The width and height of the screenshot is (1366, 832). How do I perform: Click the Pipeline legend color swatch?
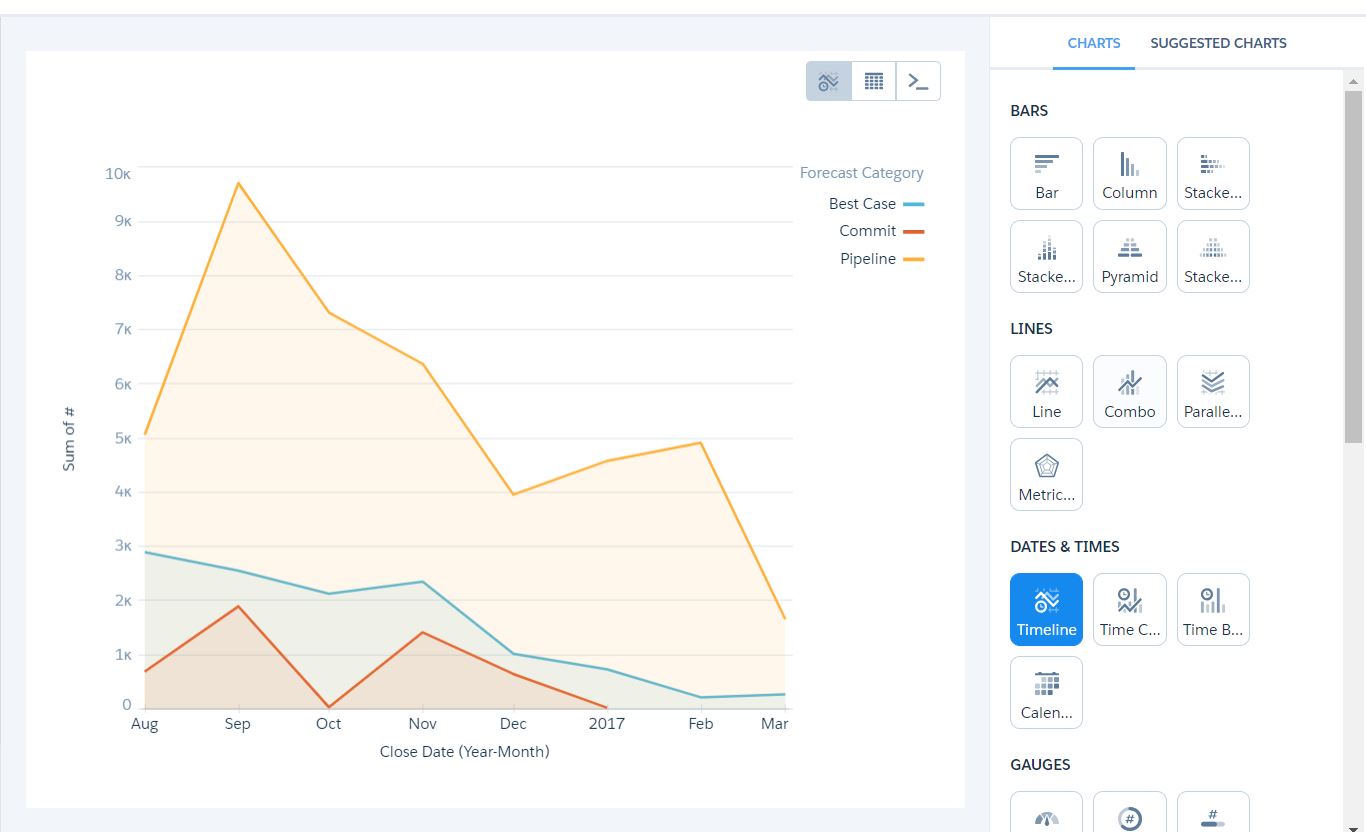pyautogui.click(x=913, y=259)
